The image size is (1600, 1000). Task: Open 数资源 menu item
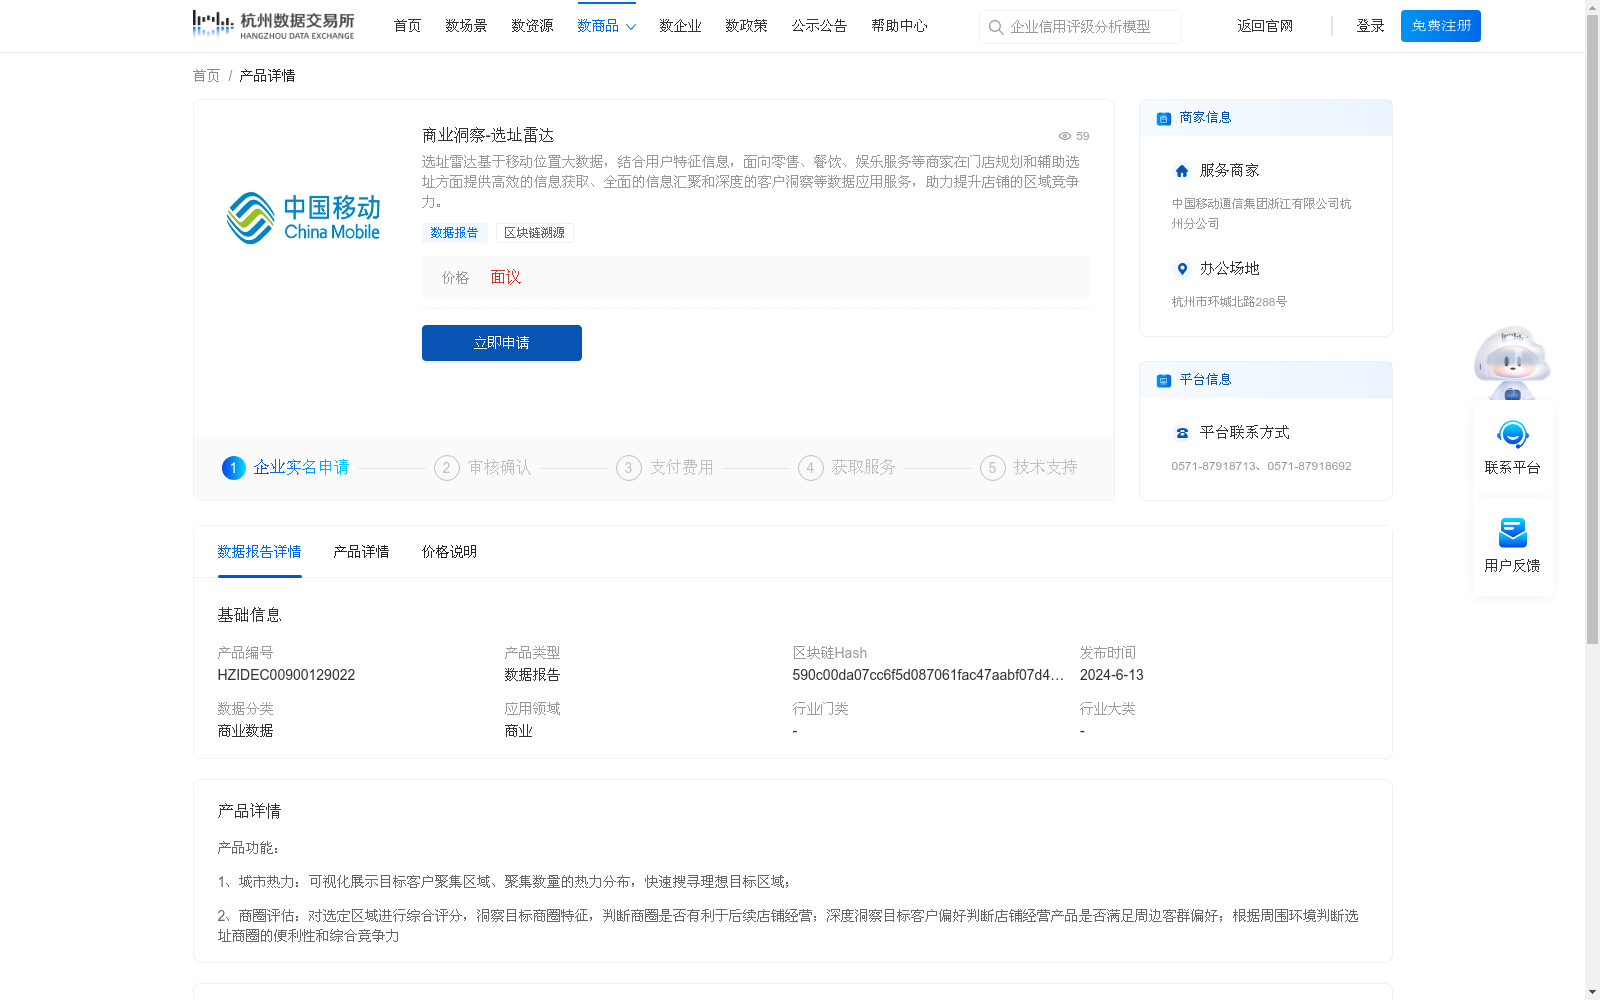(532, 26)
